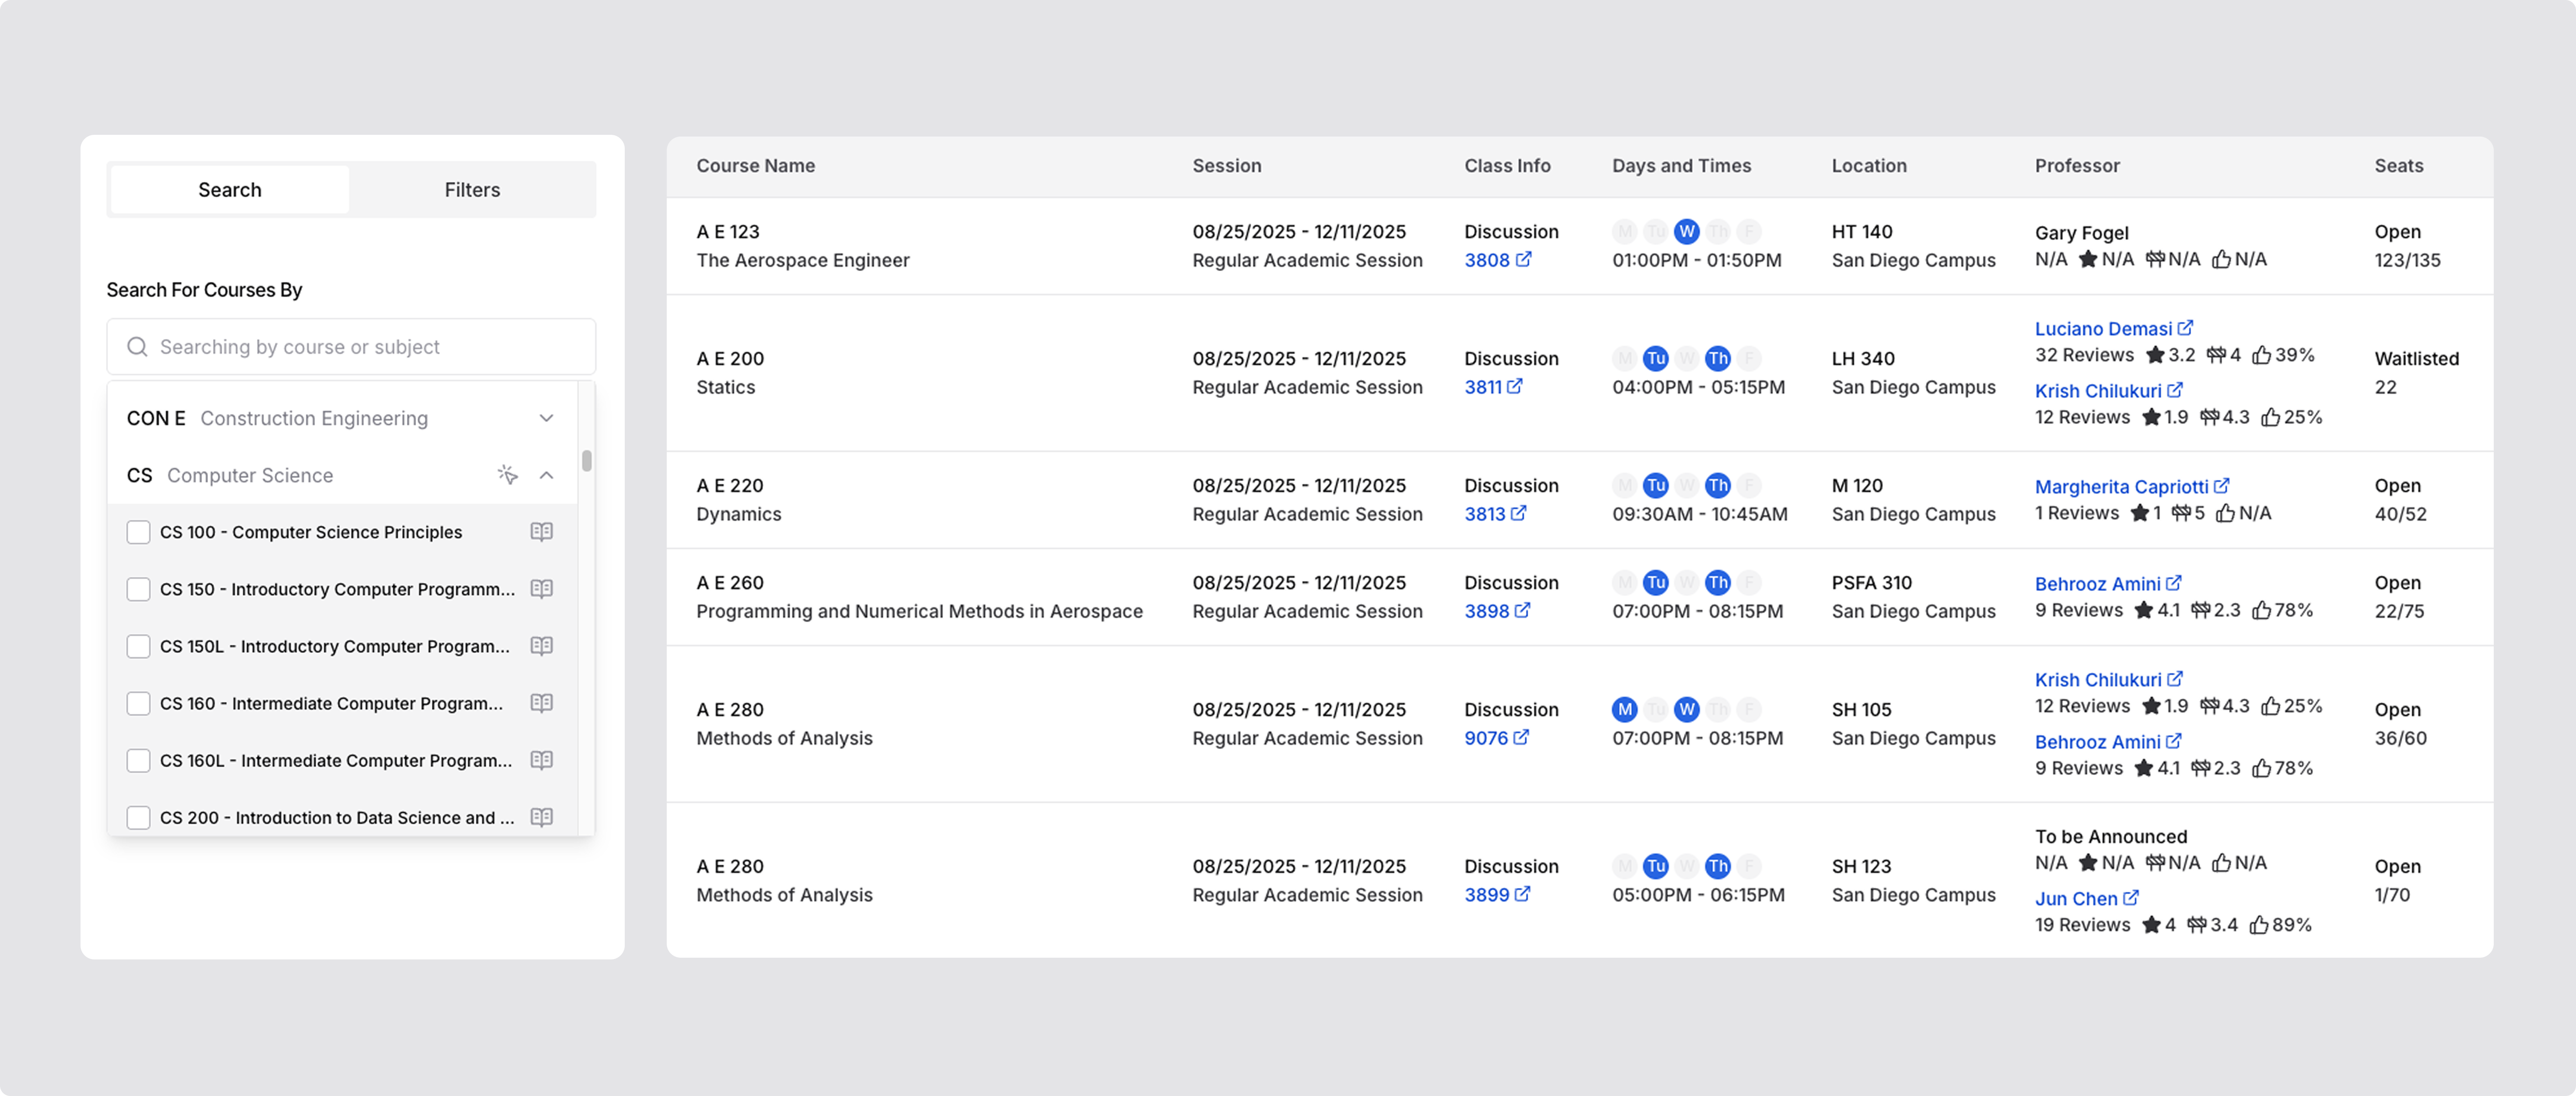
Task: Switch to the Filters tab
Action: 472,190
